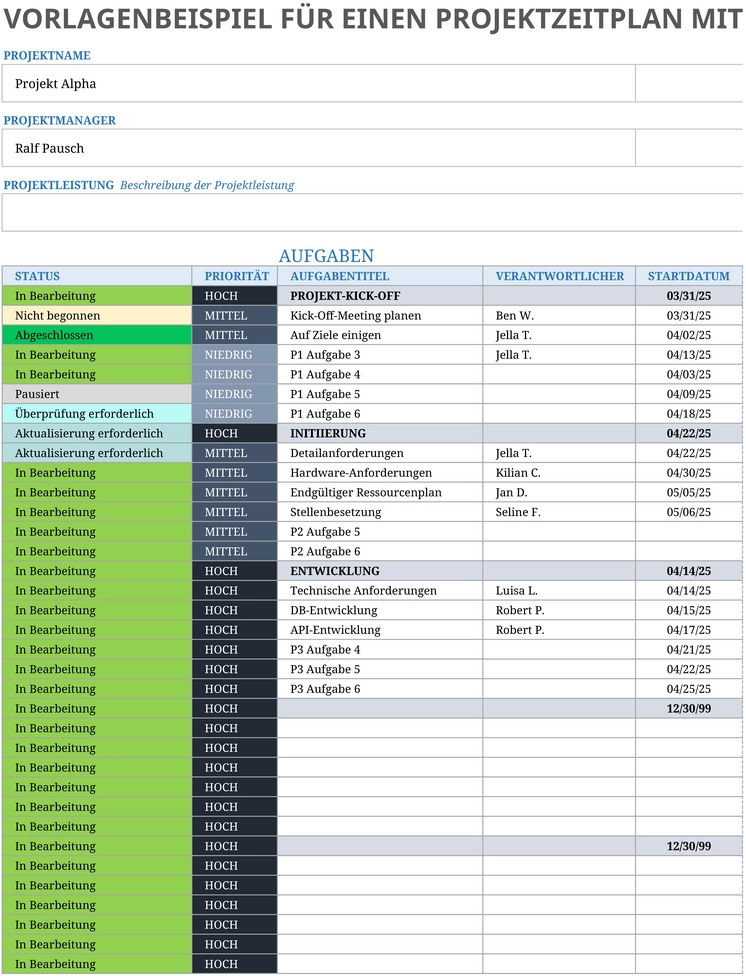Select the start date 04/17/25 cell
Image resolution: width=746 pixels, height=976 pixels.
689,630
